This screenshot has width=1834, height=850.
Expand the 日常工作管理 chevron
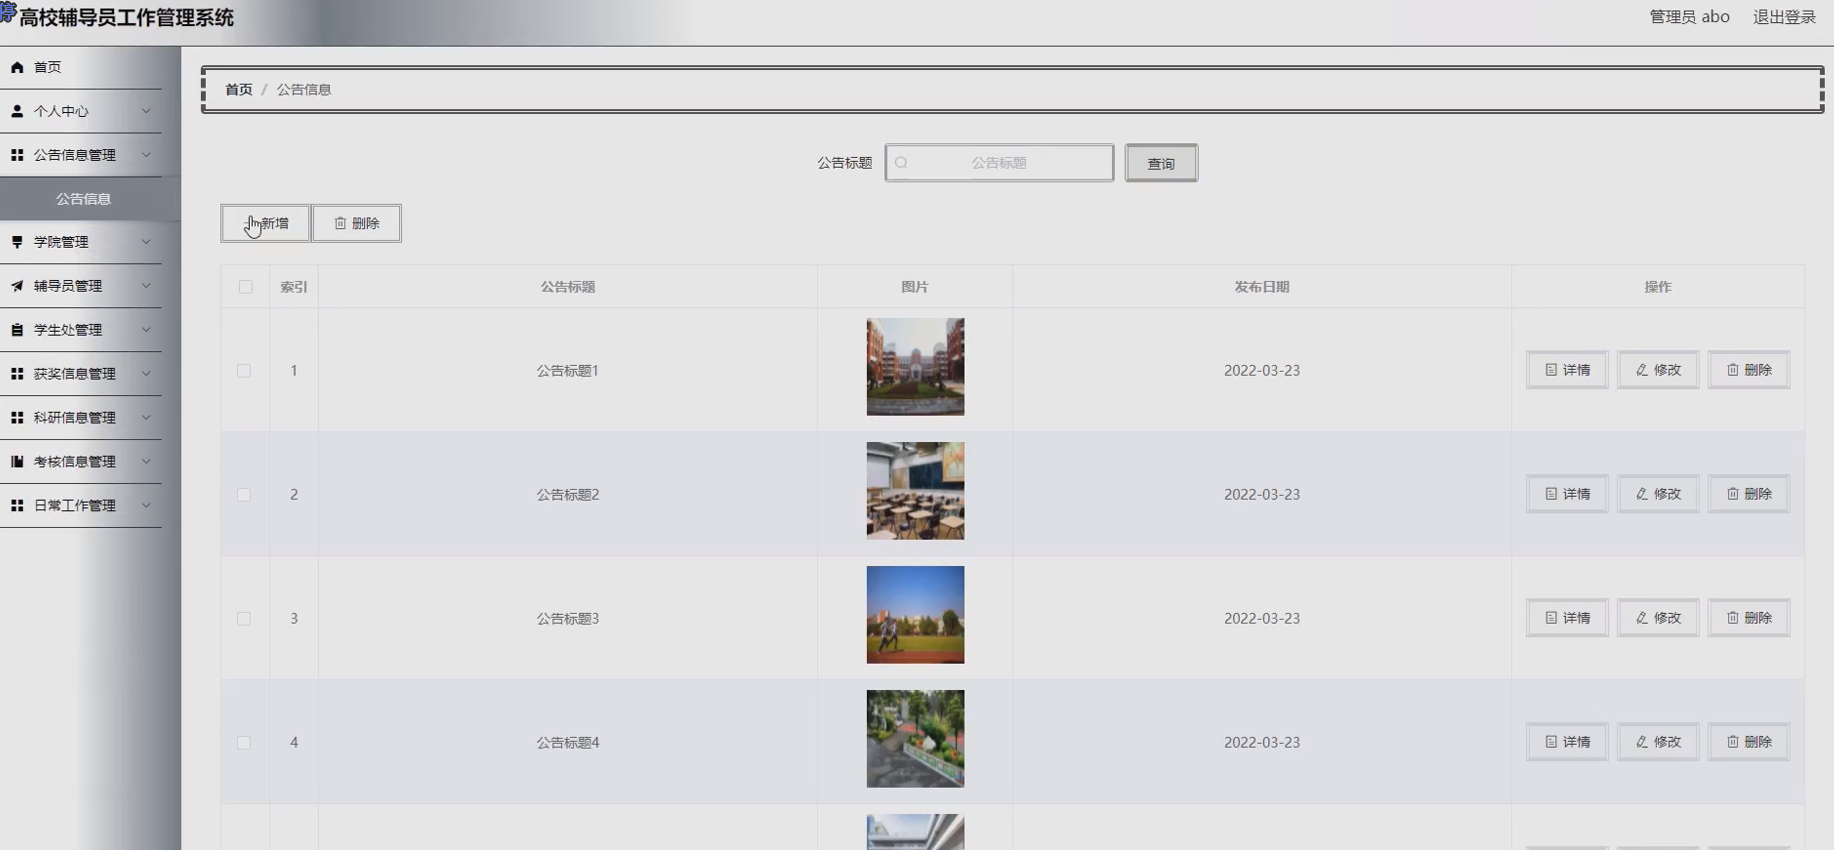point(146,506)
